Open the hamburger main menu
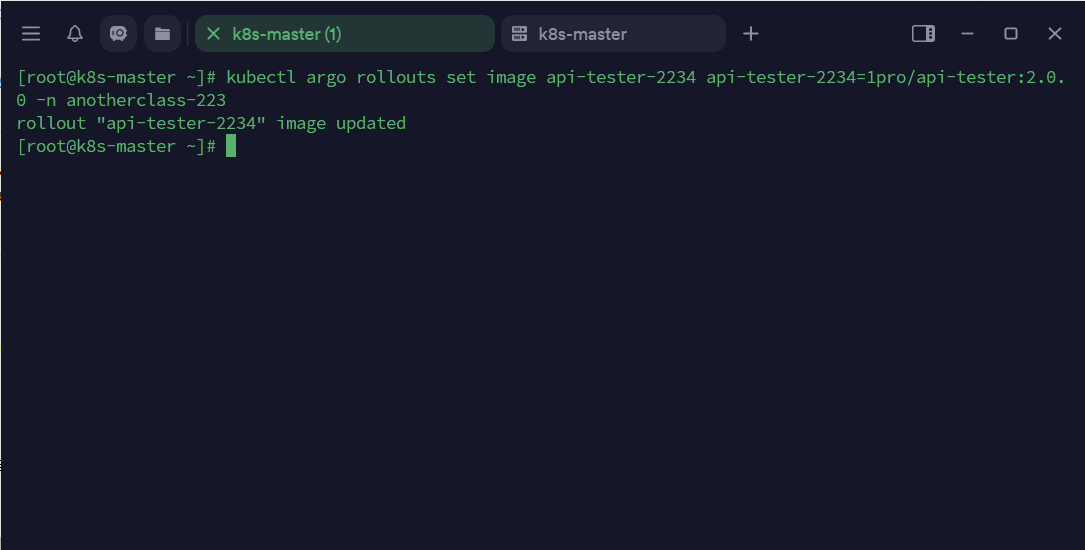The image size is (1085, 550). pos(31,34)
